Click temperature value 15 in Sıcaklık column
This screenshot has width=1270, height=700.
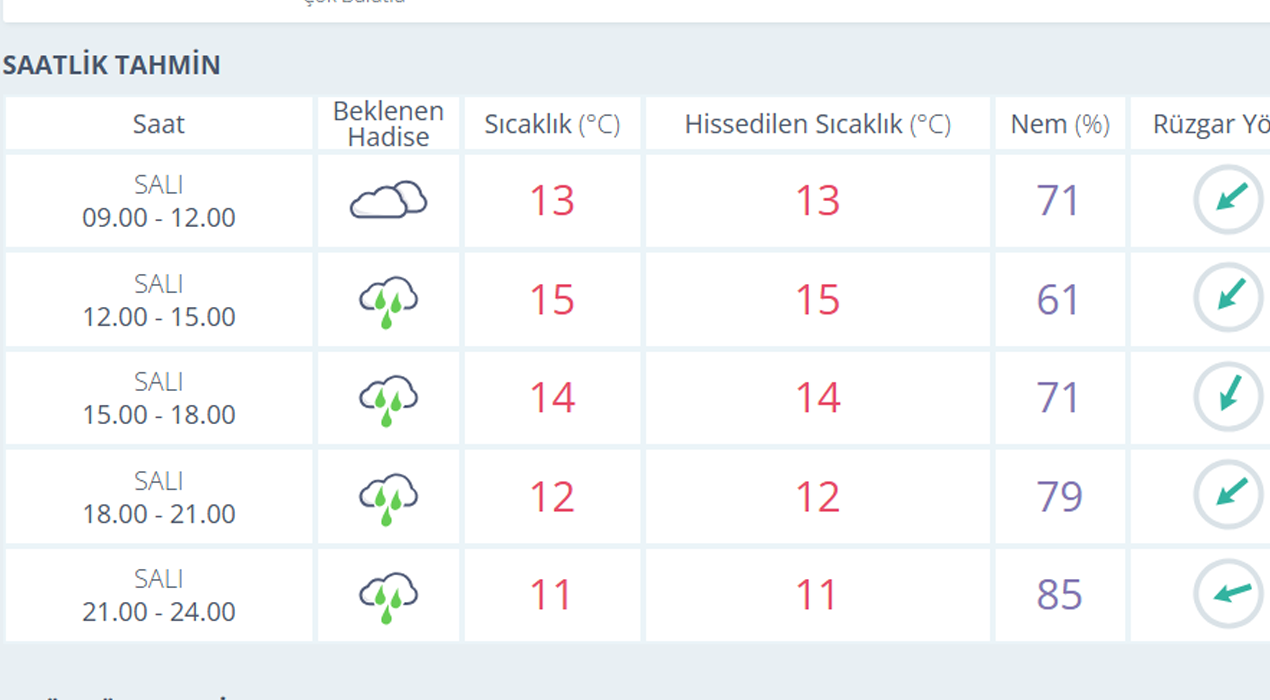552,300
